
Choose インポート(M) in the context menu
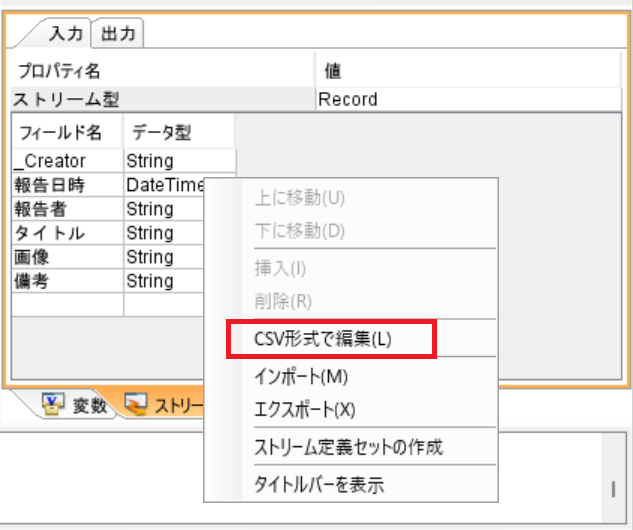303,376
